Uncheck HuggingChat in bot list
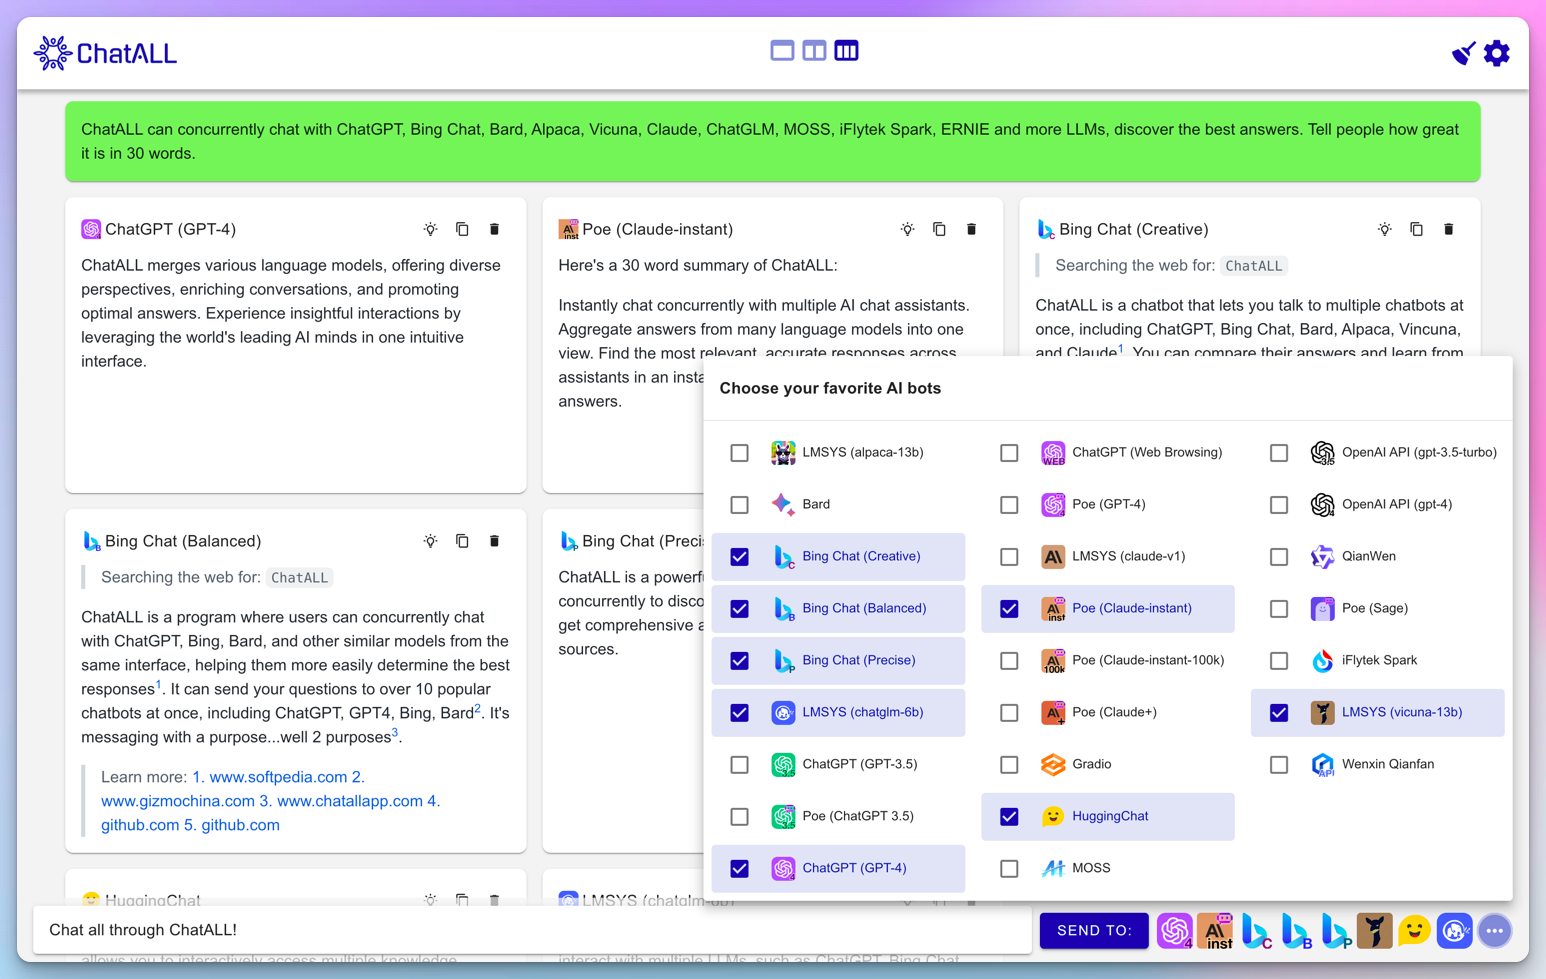 (1009, 817)
